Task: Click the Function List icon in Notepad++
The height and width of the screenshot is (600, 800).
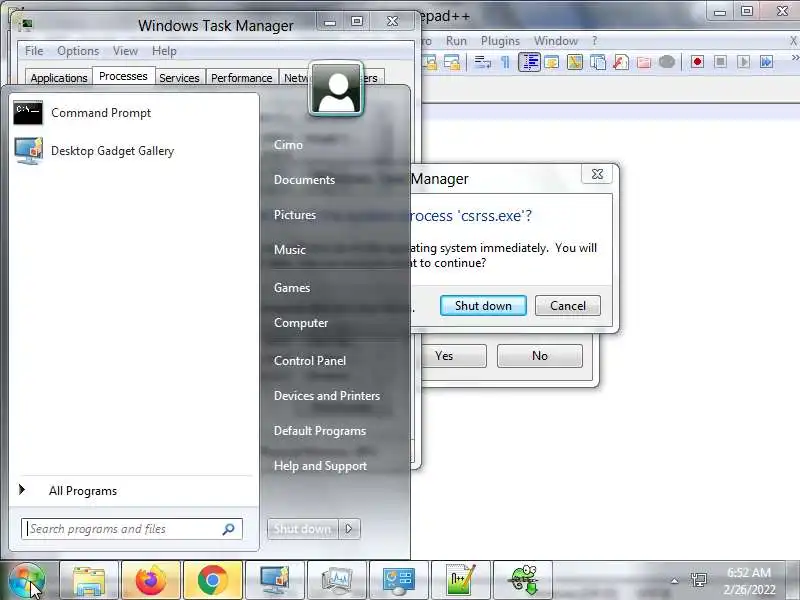Action: click(620, 62)
